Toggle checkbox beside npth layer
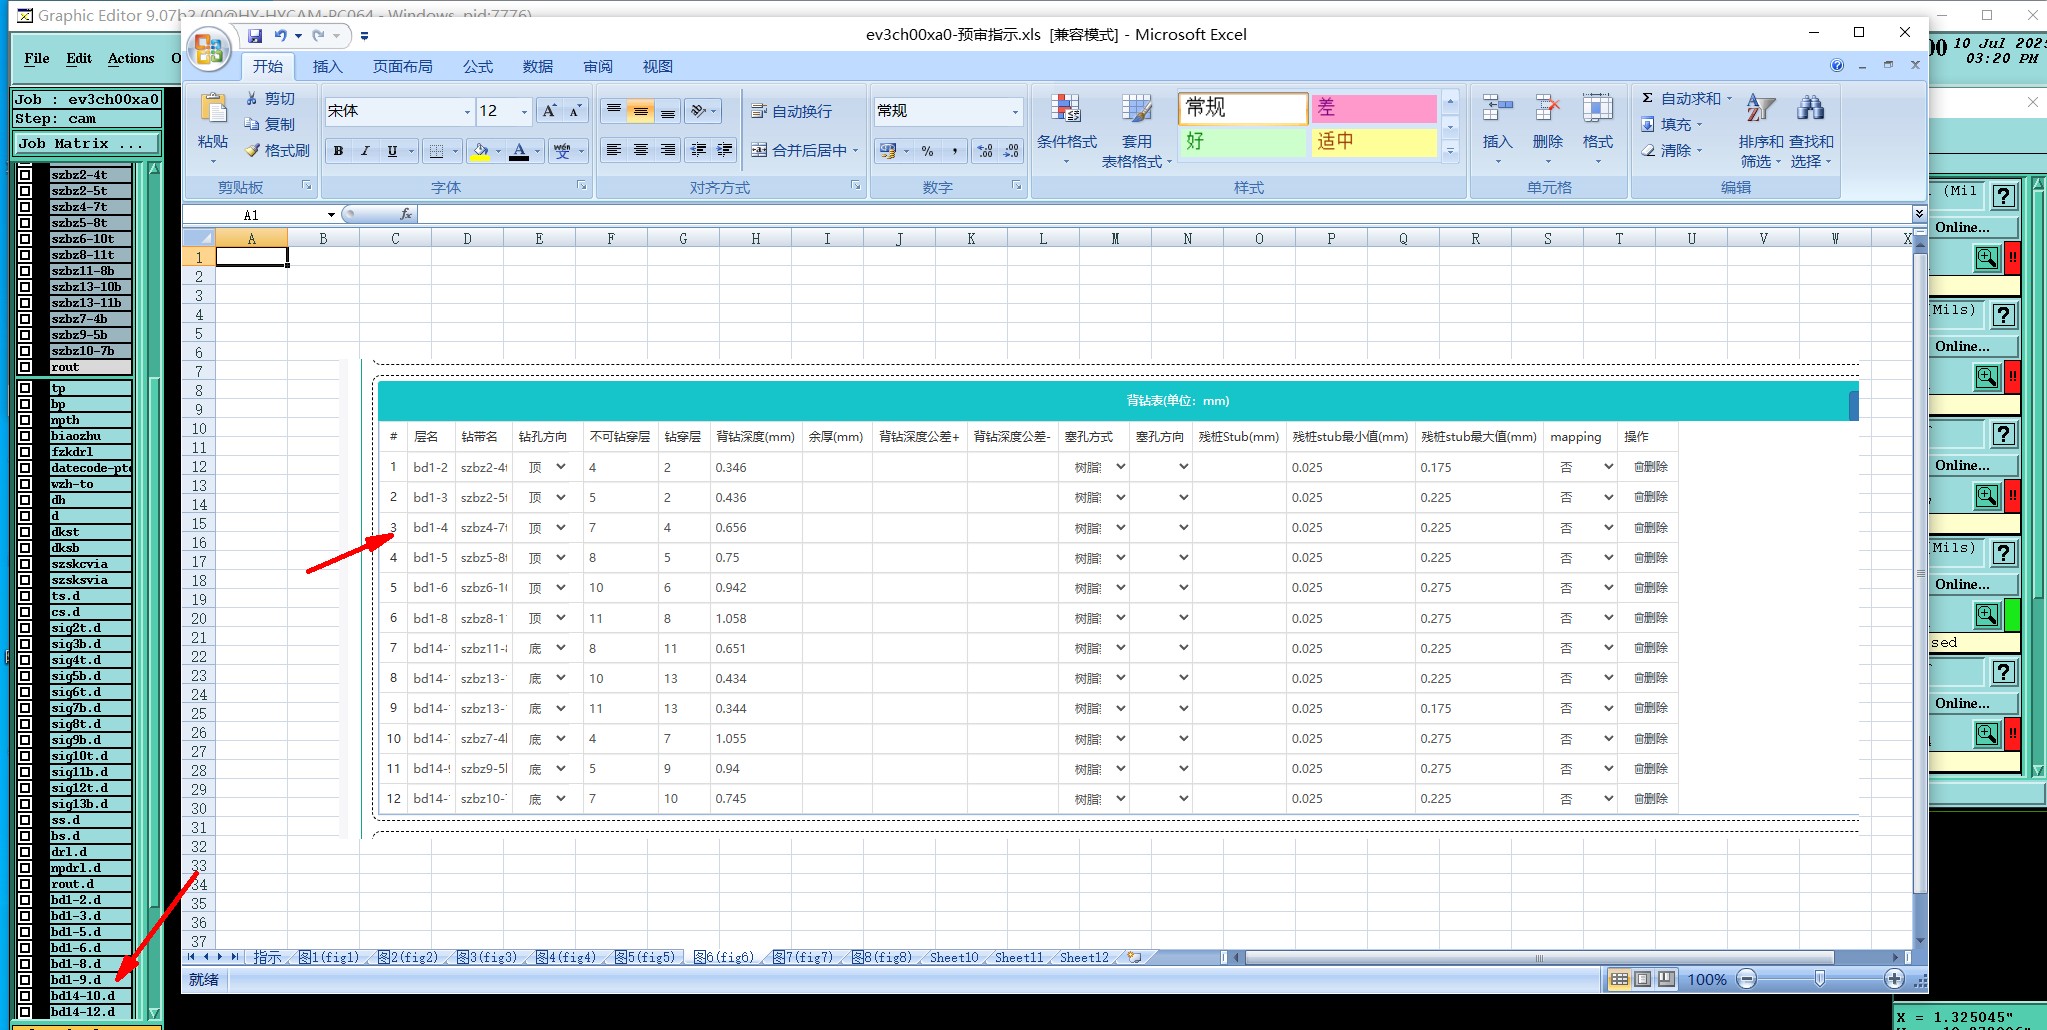The height and width of the screenshot is (1030, 2047). coord(25,420)
